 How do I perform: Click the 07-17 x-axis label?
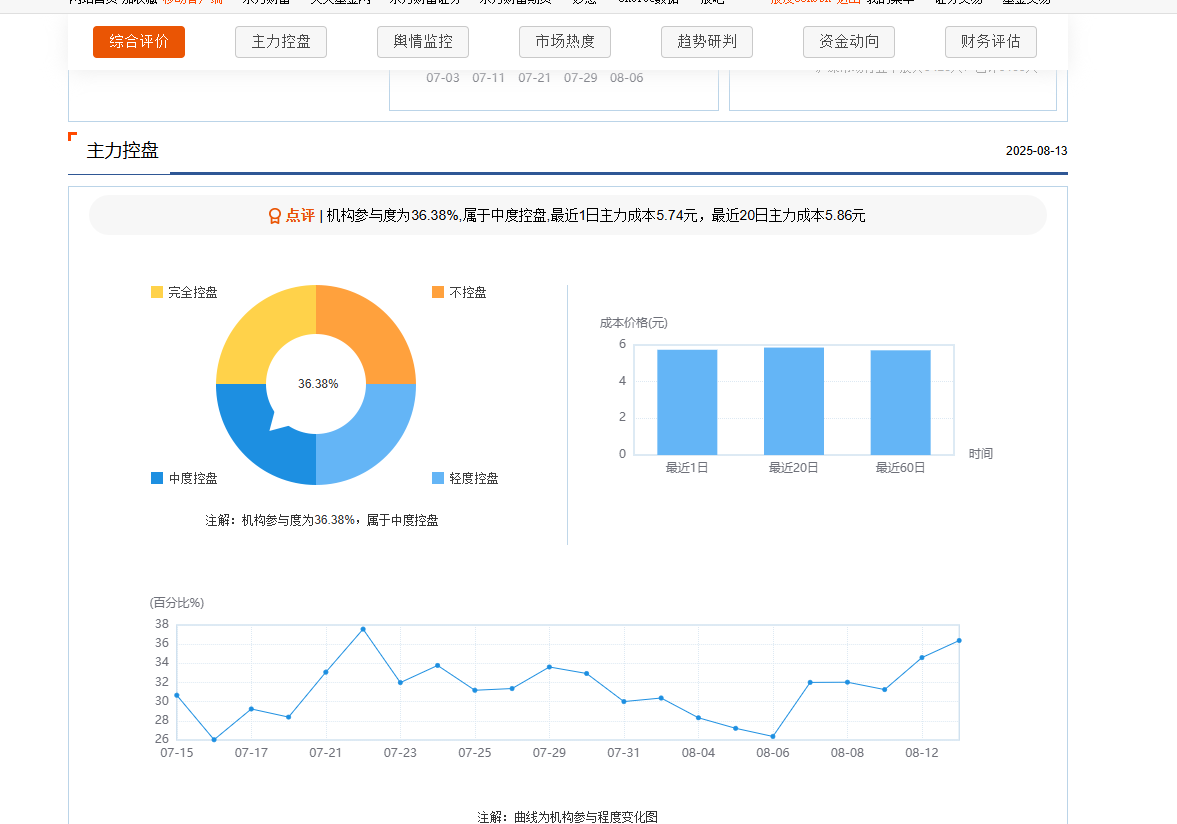tap(251, 753)
